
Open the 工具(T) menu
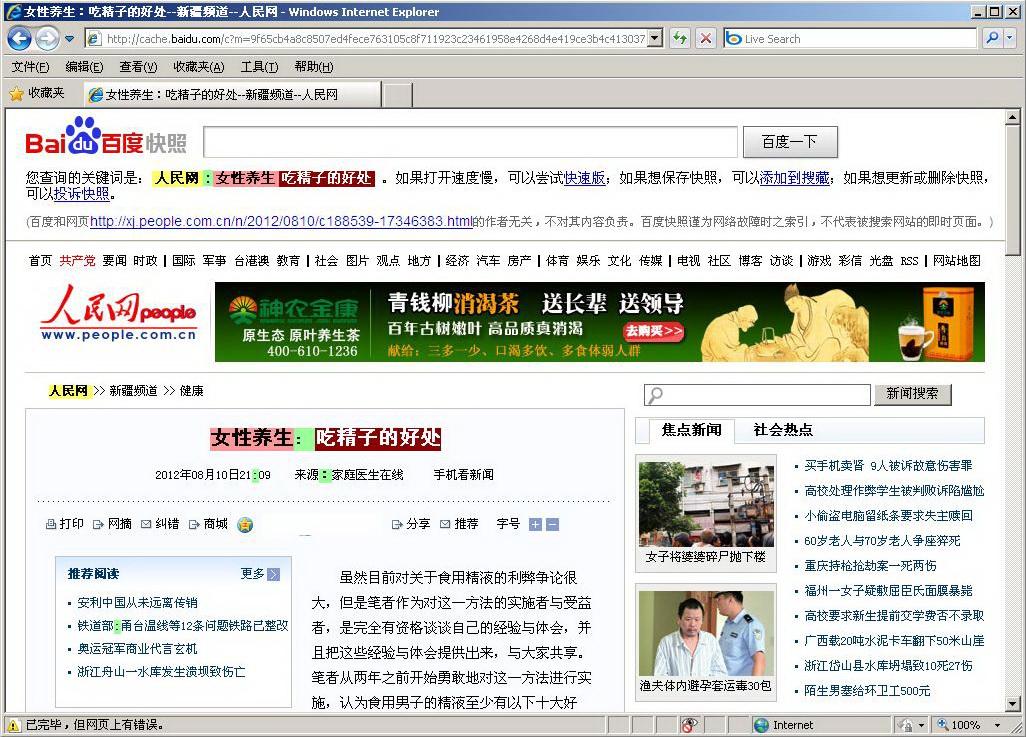[x=259, y=67]
